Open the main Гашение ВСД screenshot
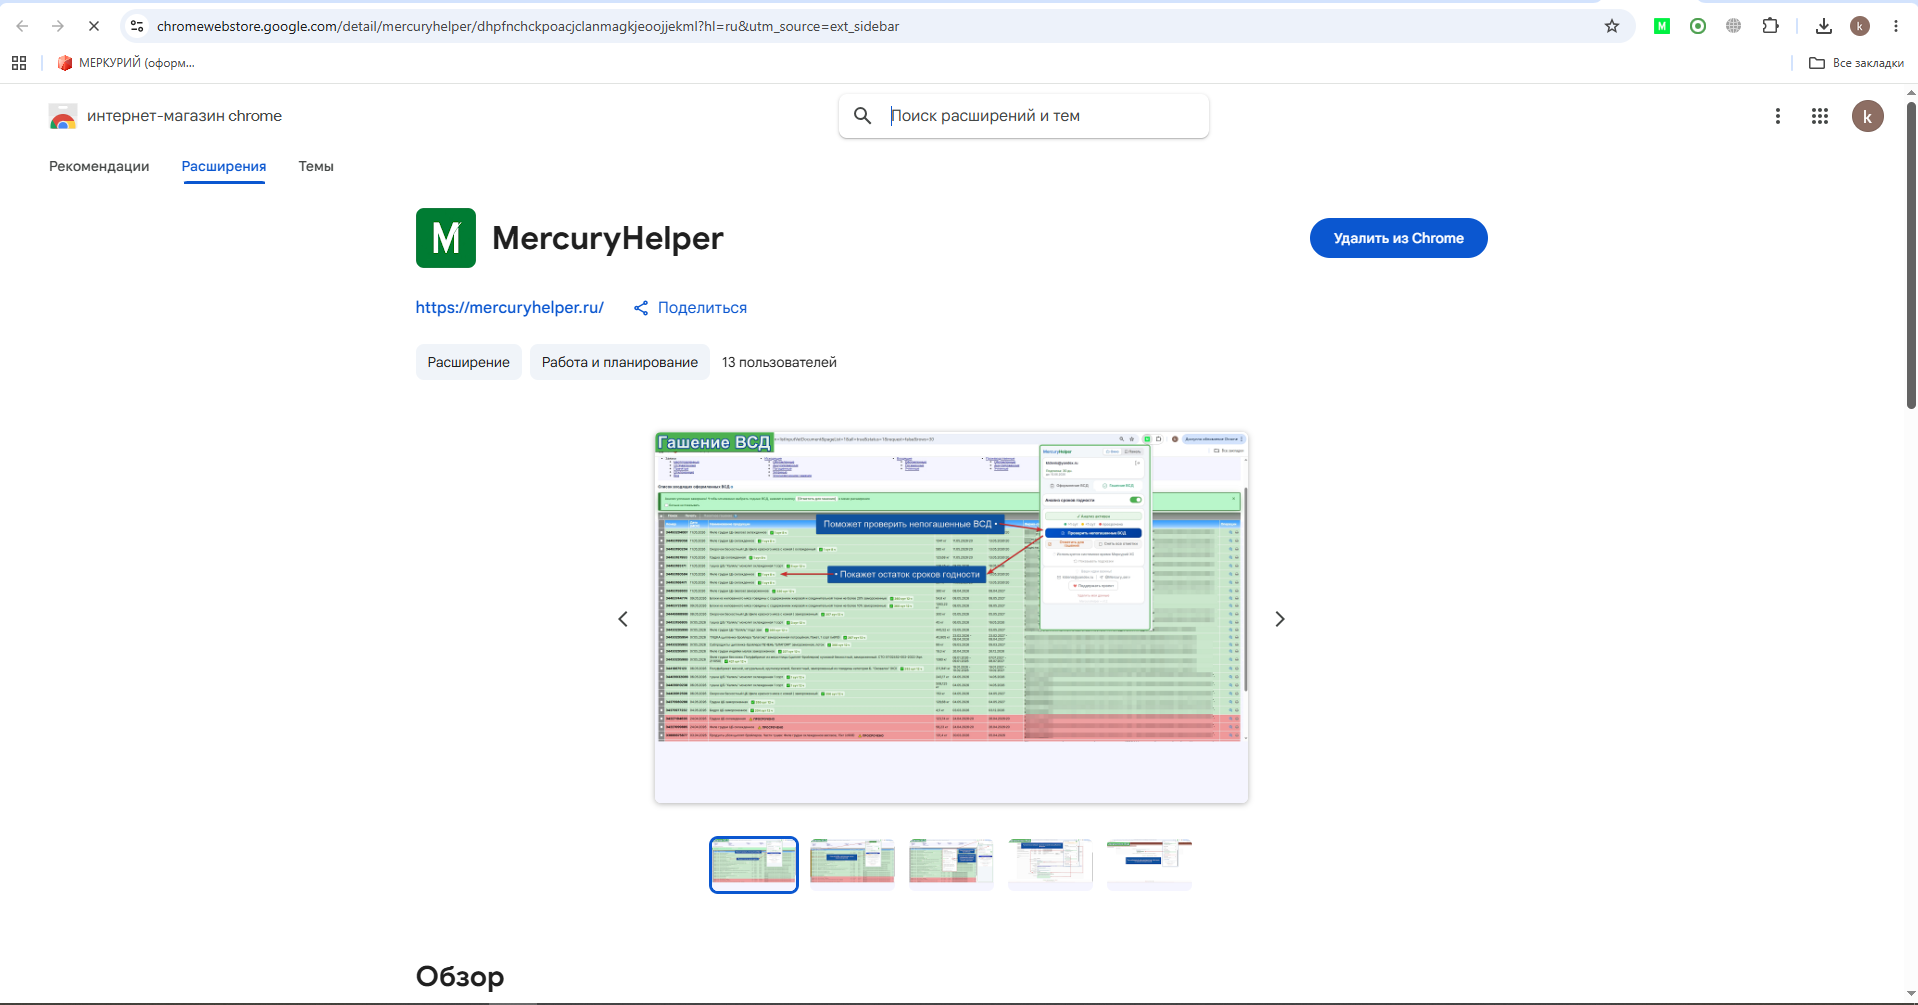Viewport: 1918px width, 1005px height. [951, 617]
